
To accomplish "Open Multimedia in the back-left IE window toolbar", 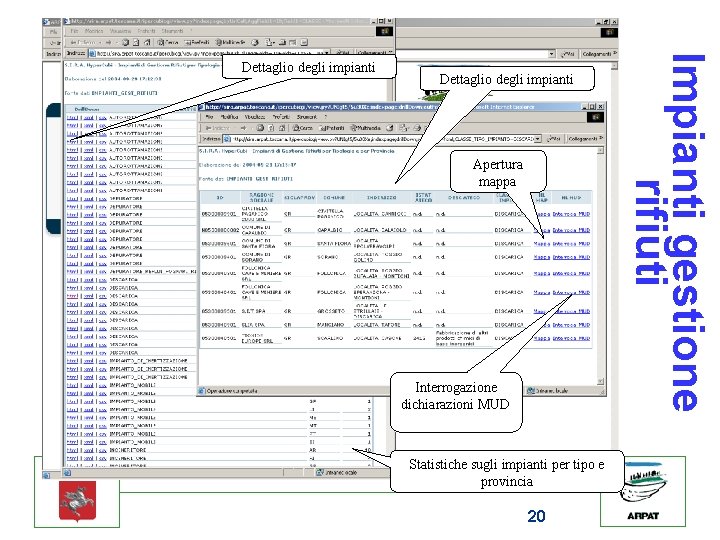I will coord(230,42).
